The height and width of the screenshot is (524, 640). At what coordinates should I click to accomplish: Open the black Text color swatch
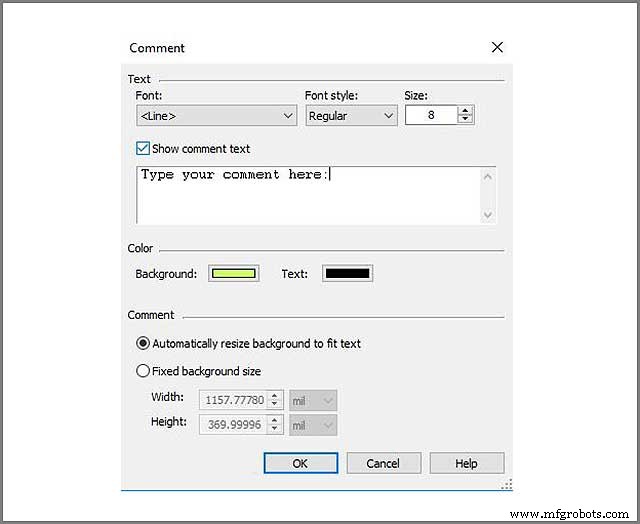(347, 273)
